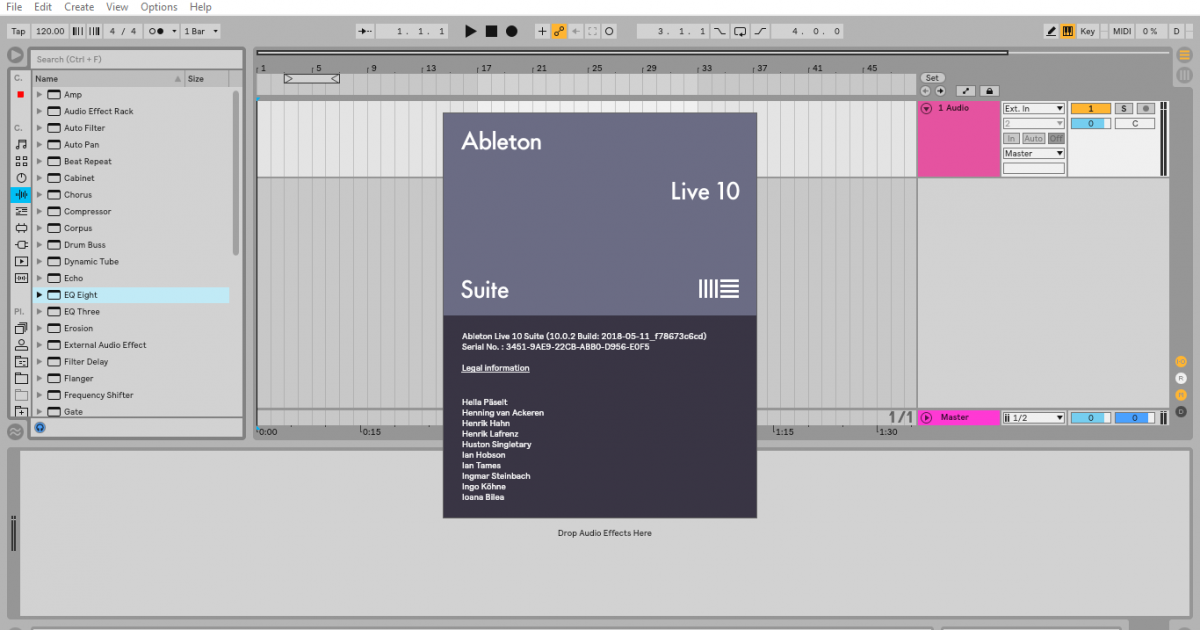Click the Tap tempo button
Screen dimensions: 1200x630
[x=18, y=31]
